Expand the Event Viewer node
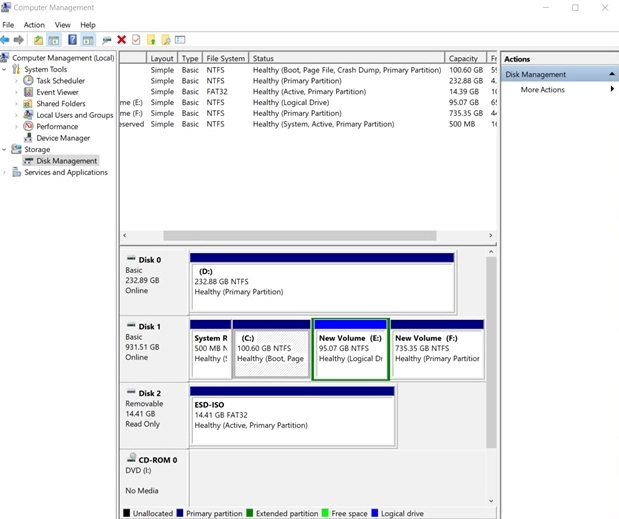 [16, 92]
